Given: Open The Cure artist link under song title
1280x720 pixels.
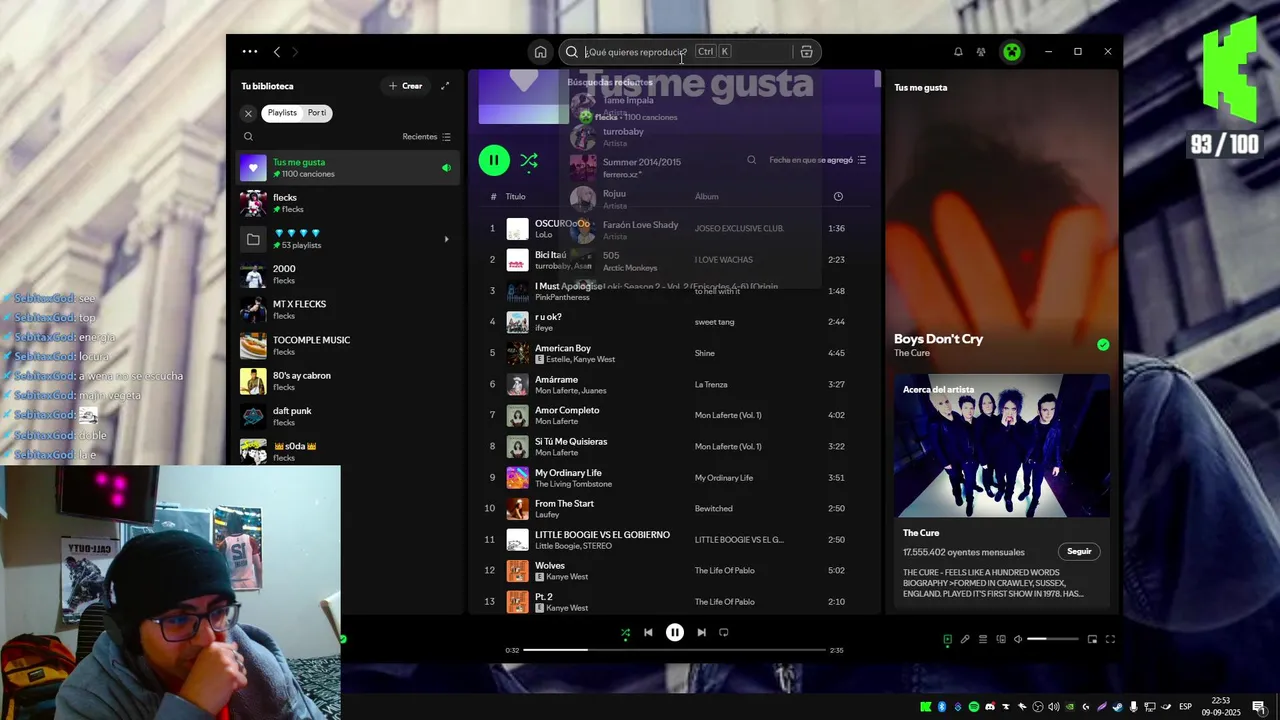Looking at the screenshot, I should 911,353.
